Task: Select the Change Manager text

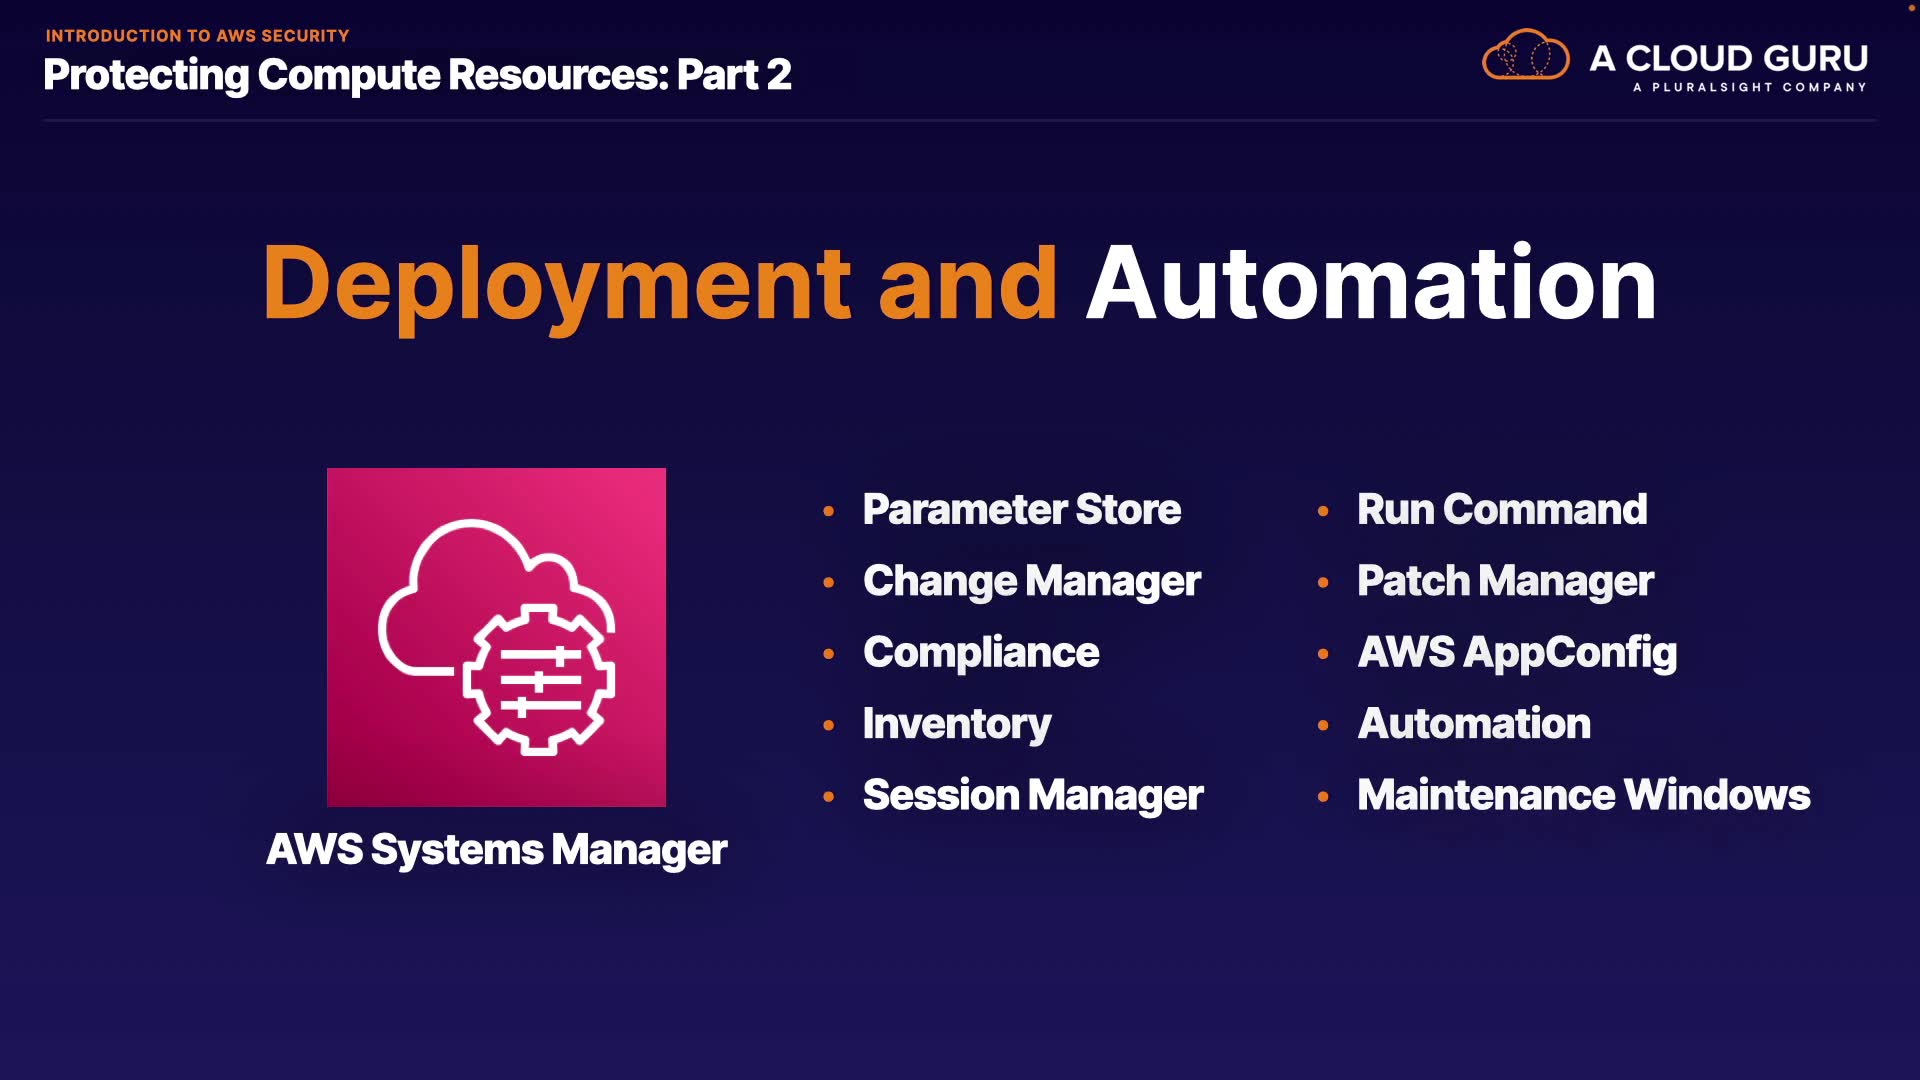Action: [1031, 581]
